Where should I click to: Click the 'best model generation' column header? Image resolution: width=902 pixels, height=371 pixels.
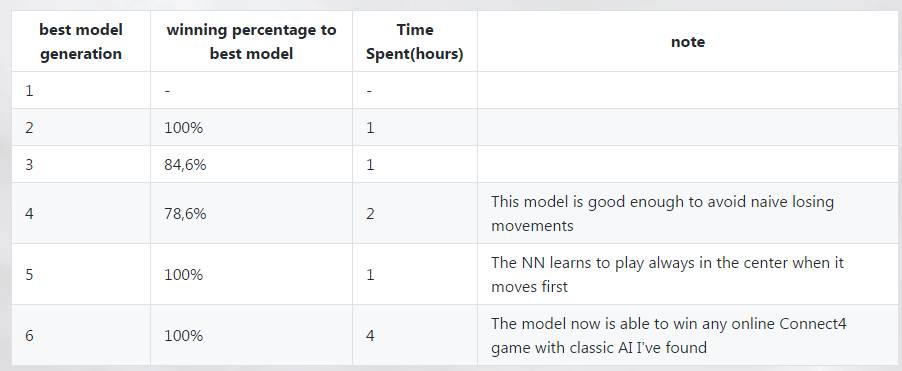tap(81, 41)
